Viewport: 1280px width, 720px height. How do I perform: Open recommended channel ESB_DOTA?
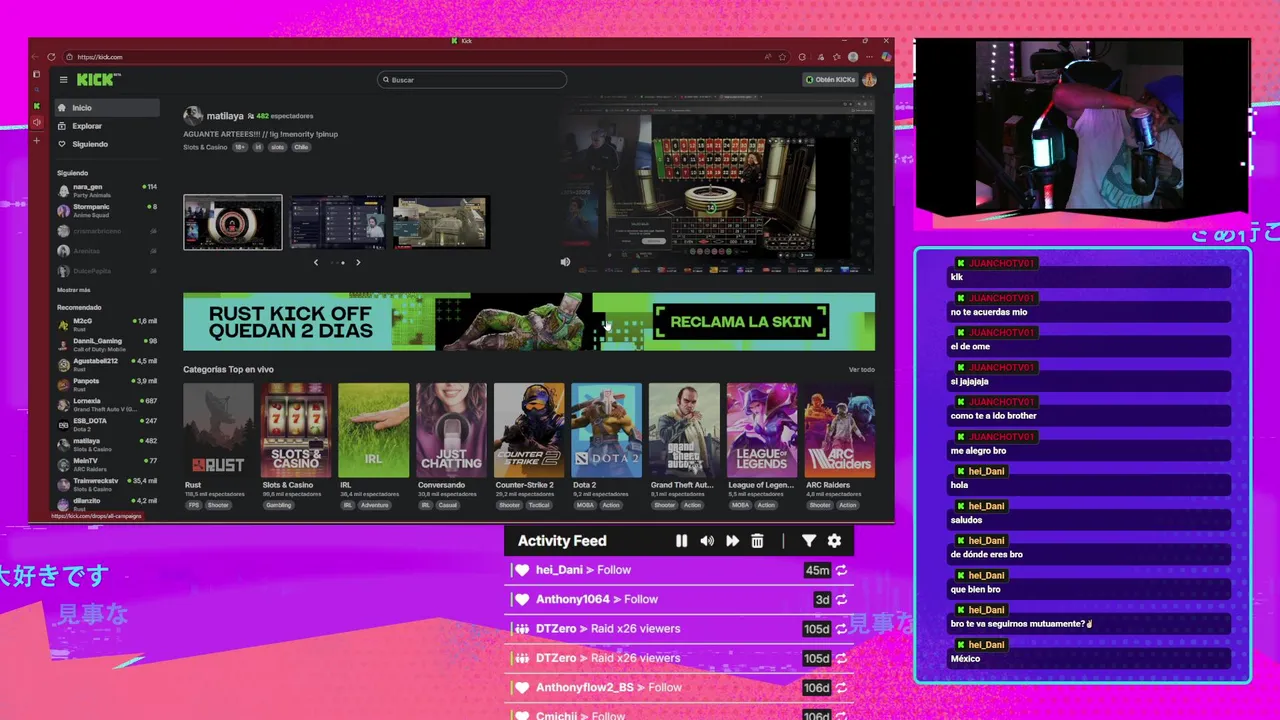click(x=107, y=424)
